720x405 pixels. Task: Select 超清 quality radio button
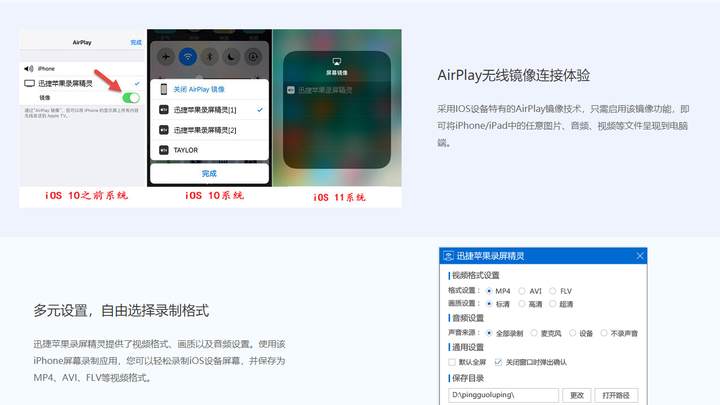(552, 304)
